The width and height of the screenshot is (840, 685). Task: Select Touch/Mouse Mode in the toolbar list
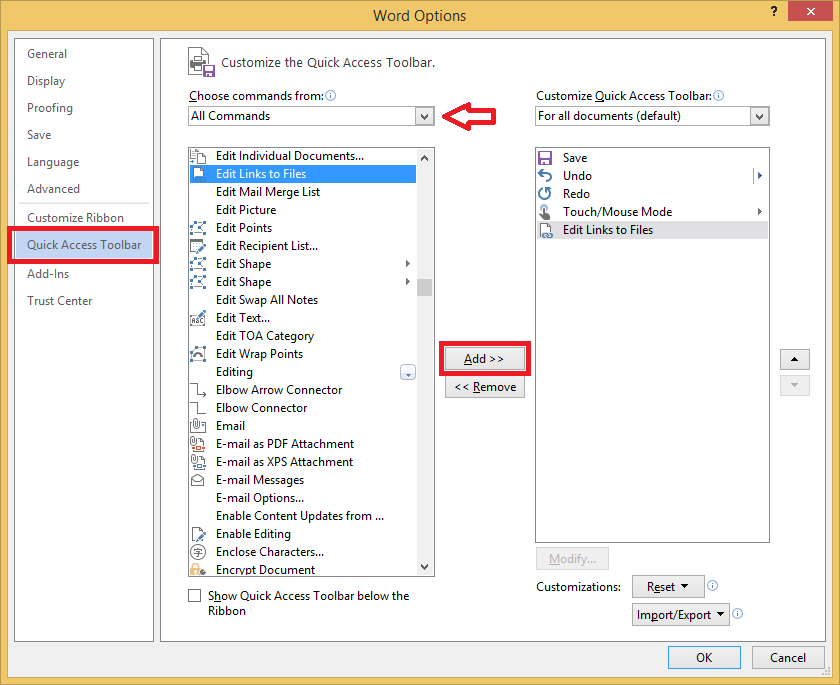click(x=603, y=211)
